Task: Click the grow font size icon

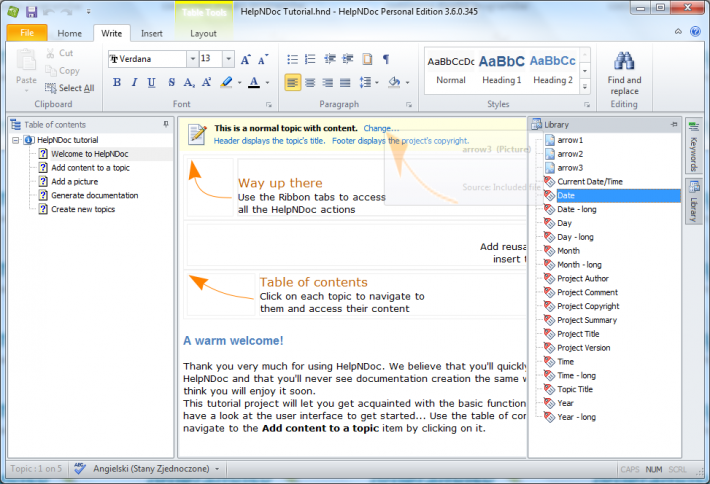Action: [245, 60]
